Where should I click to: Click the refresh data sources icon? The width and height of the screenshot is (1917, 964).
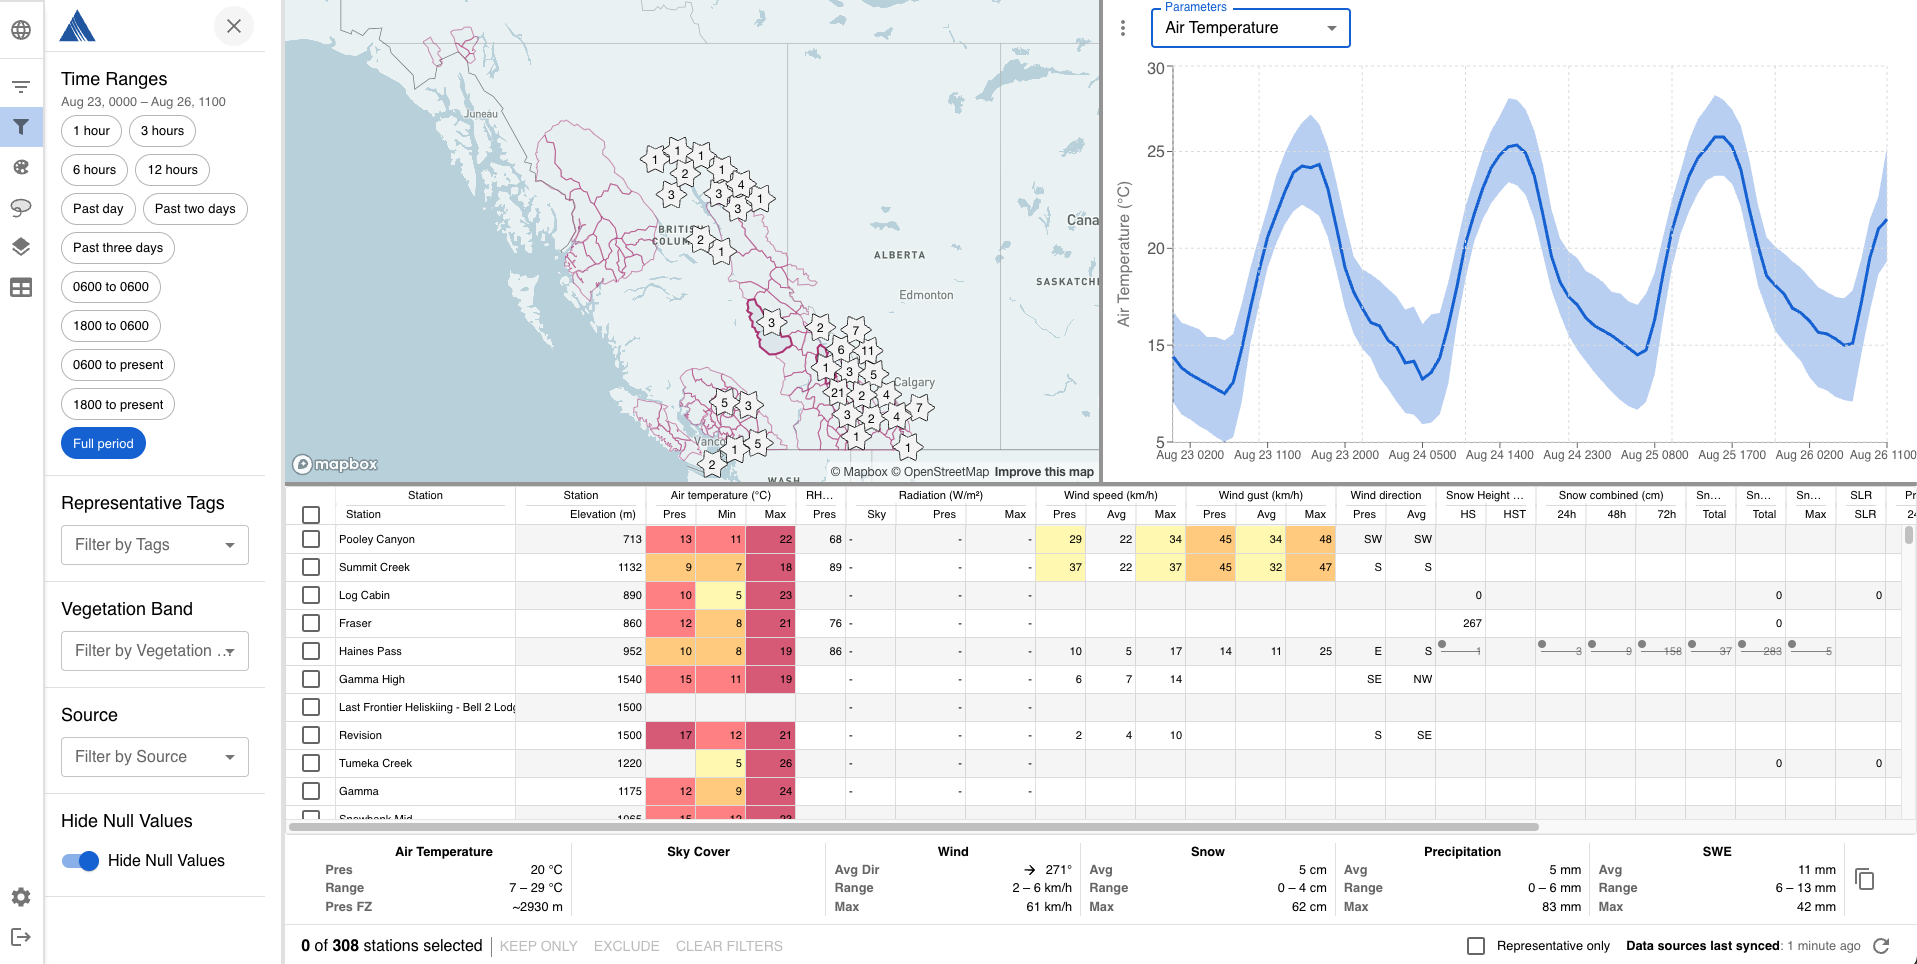(1881, 946)
